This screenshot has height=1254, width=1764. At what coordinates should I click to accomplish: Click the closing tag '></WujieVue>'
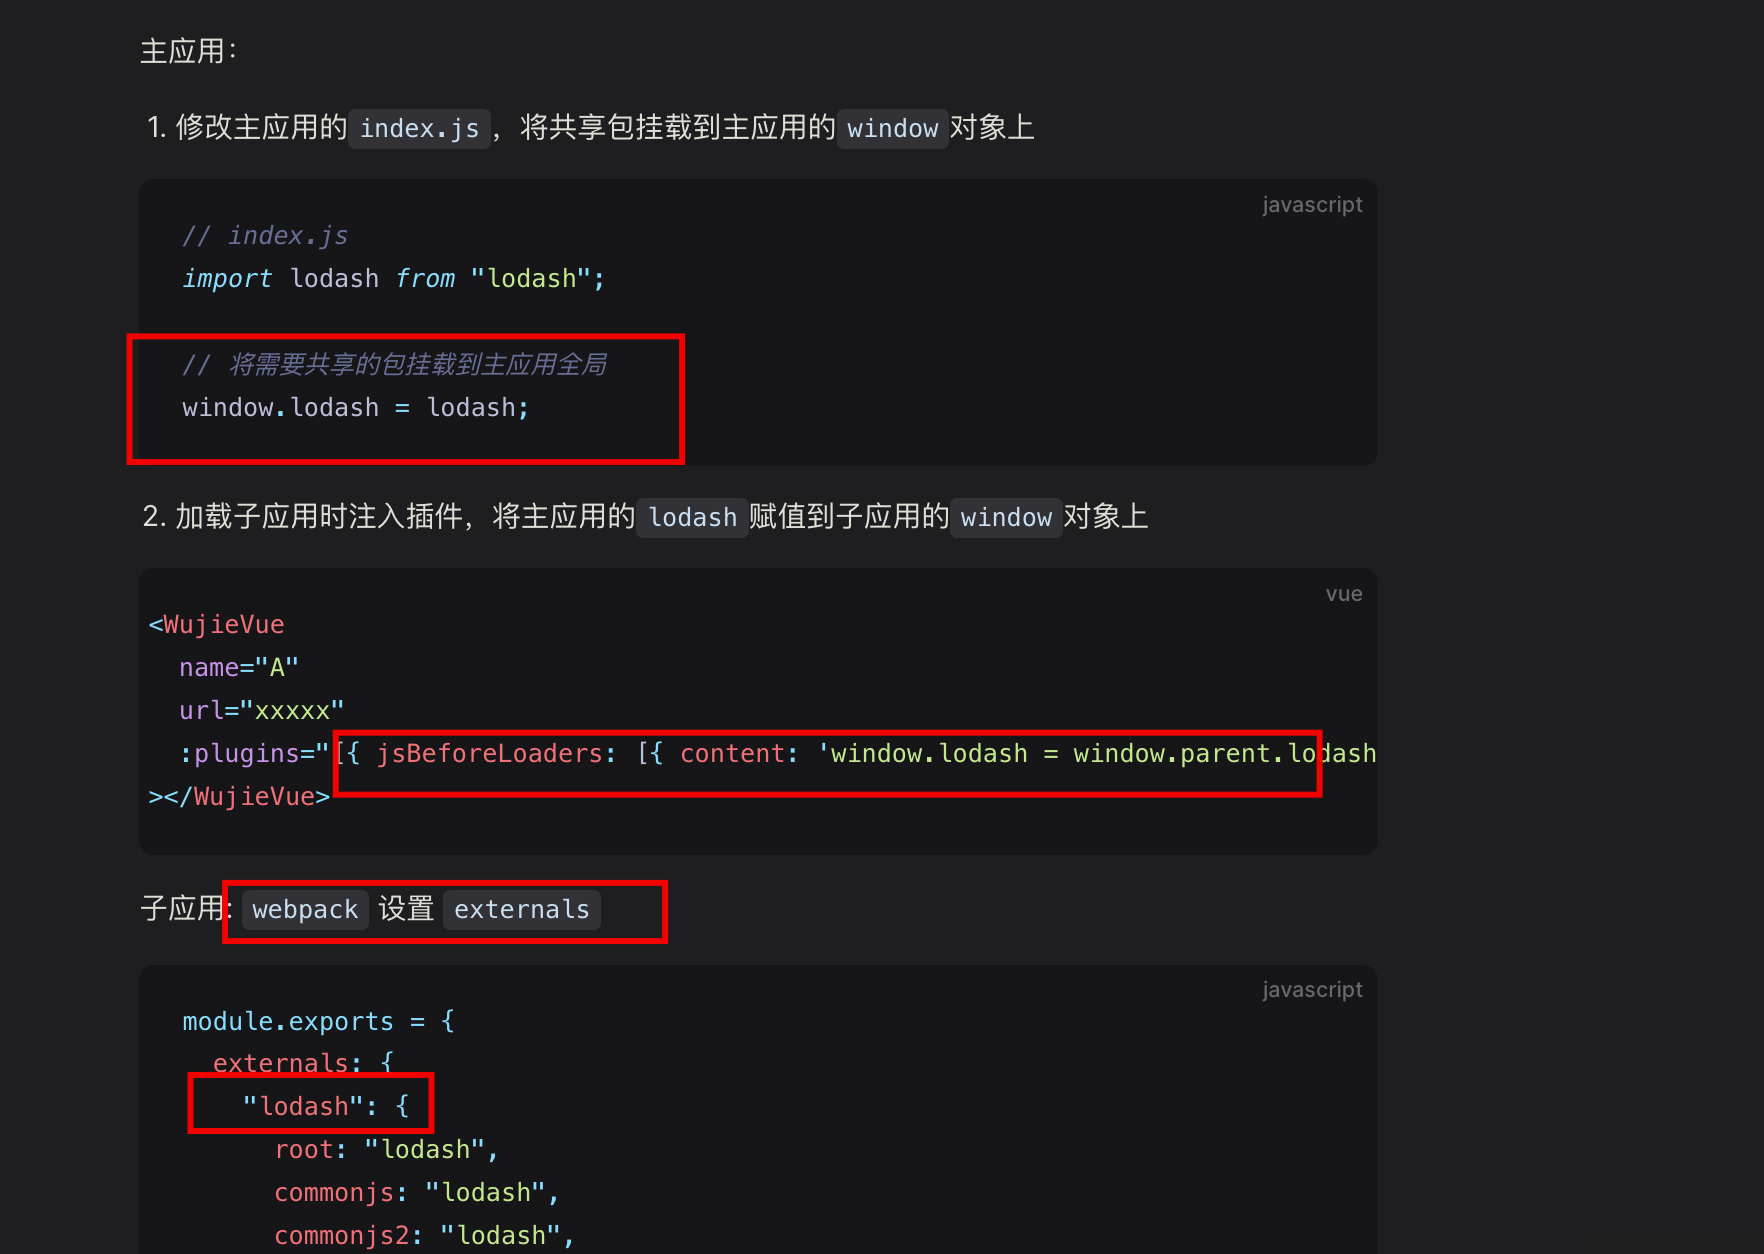click(239, 797)
